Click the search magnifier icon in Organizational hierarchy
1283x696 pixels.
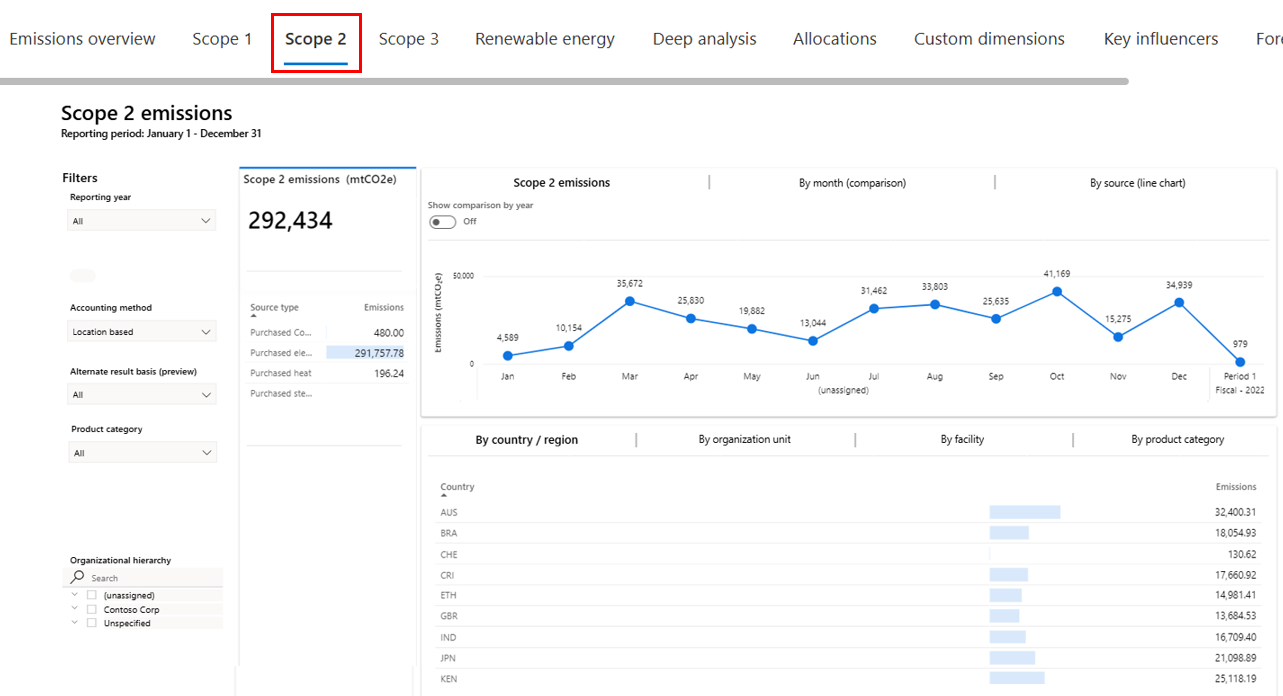point(78,577)
